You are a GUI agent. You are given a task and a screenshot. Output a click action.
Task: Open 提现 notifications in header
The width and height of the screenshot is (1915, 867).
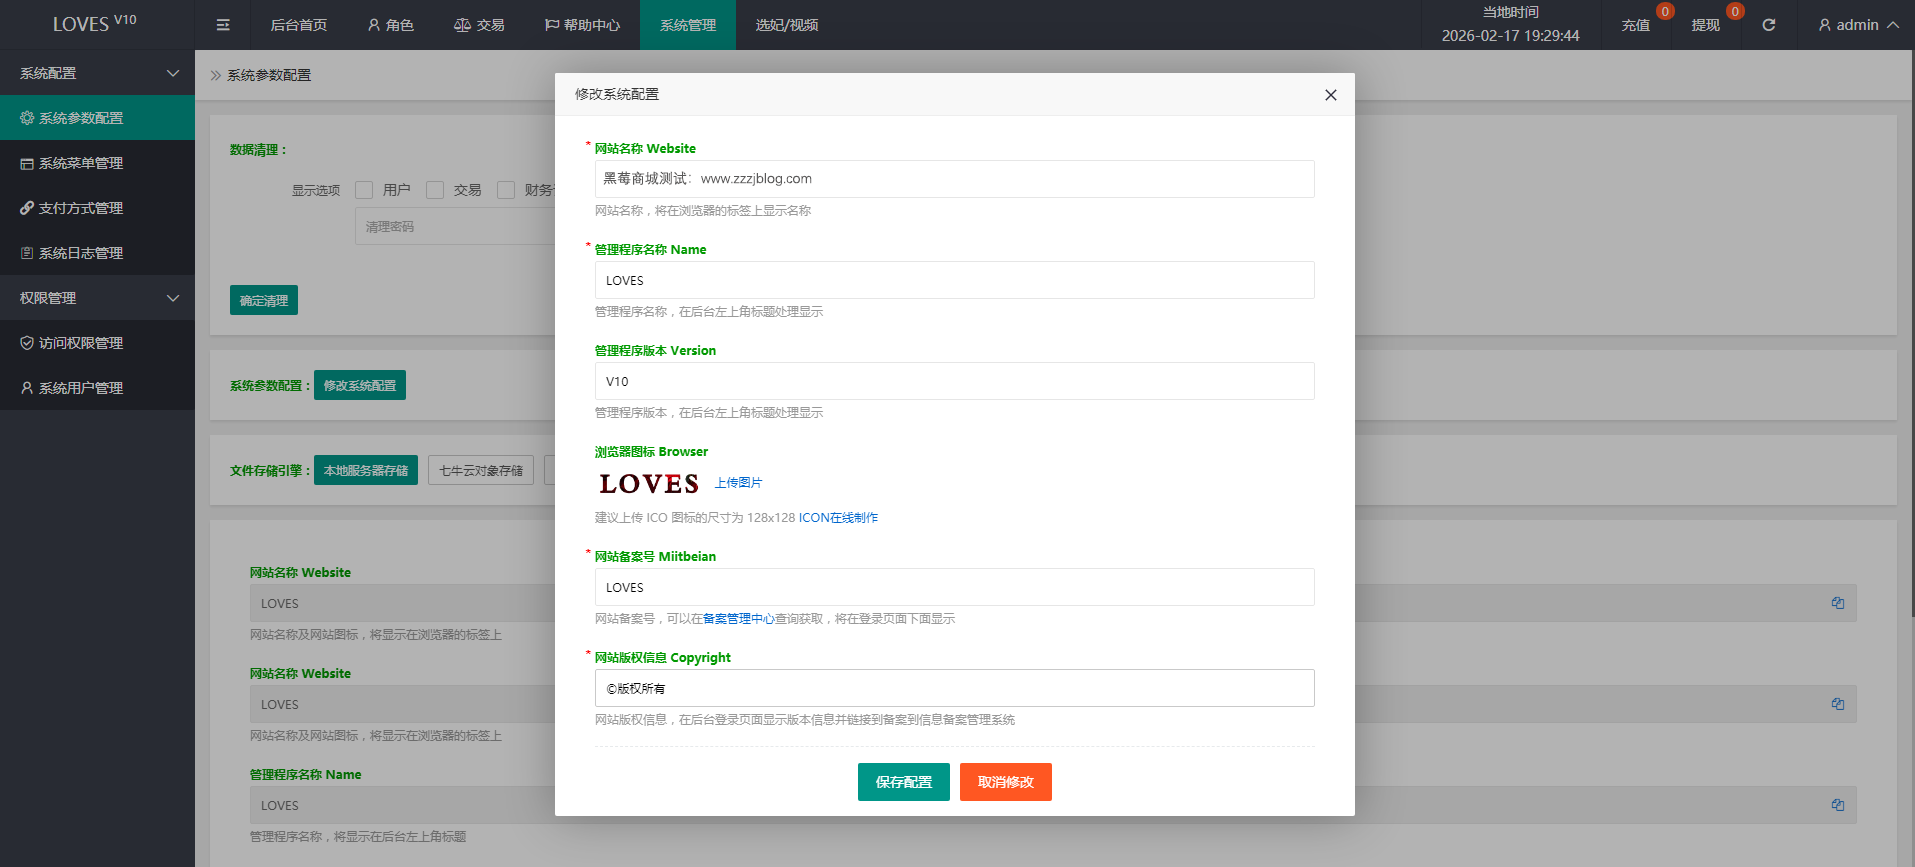click(1706, 25)
